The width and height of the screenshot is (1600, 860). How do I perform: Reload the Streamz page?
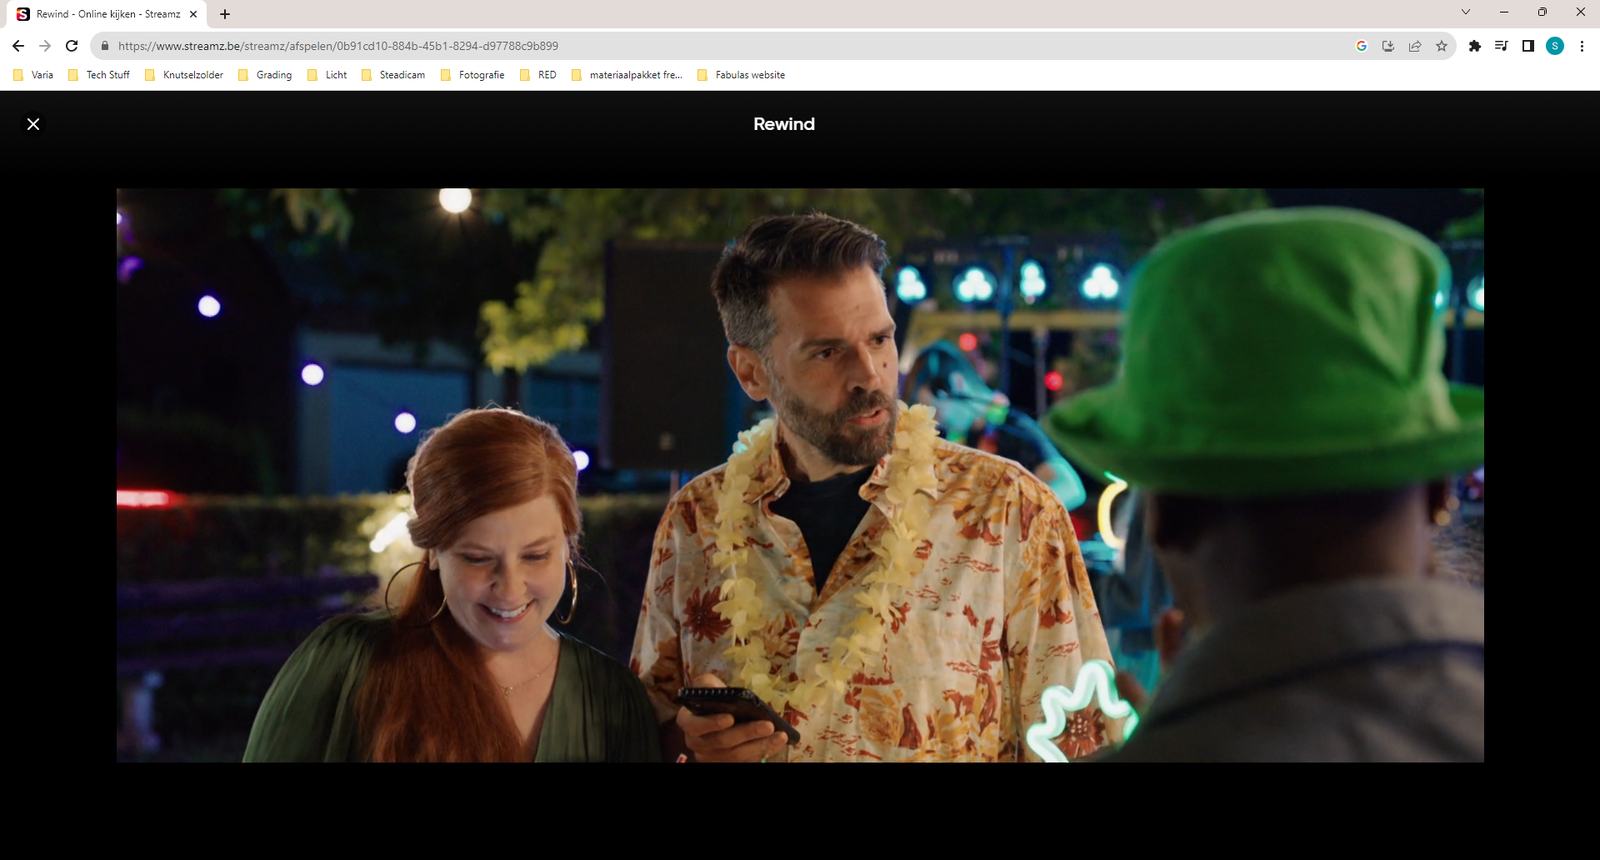pyautogui.click(x=72, y=46)
